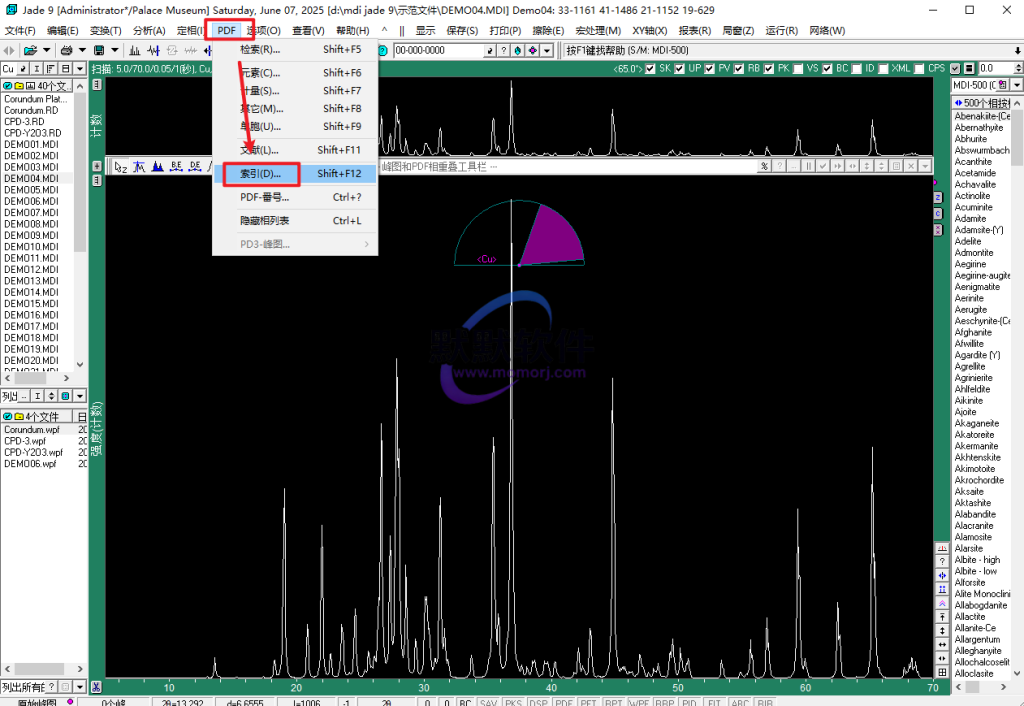Image resolution: width=1024 pixels, height=706 pixels.
Task: Click the PDF number input field 00-000-0000
Action: pos(438,50)
